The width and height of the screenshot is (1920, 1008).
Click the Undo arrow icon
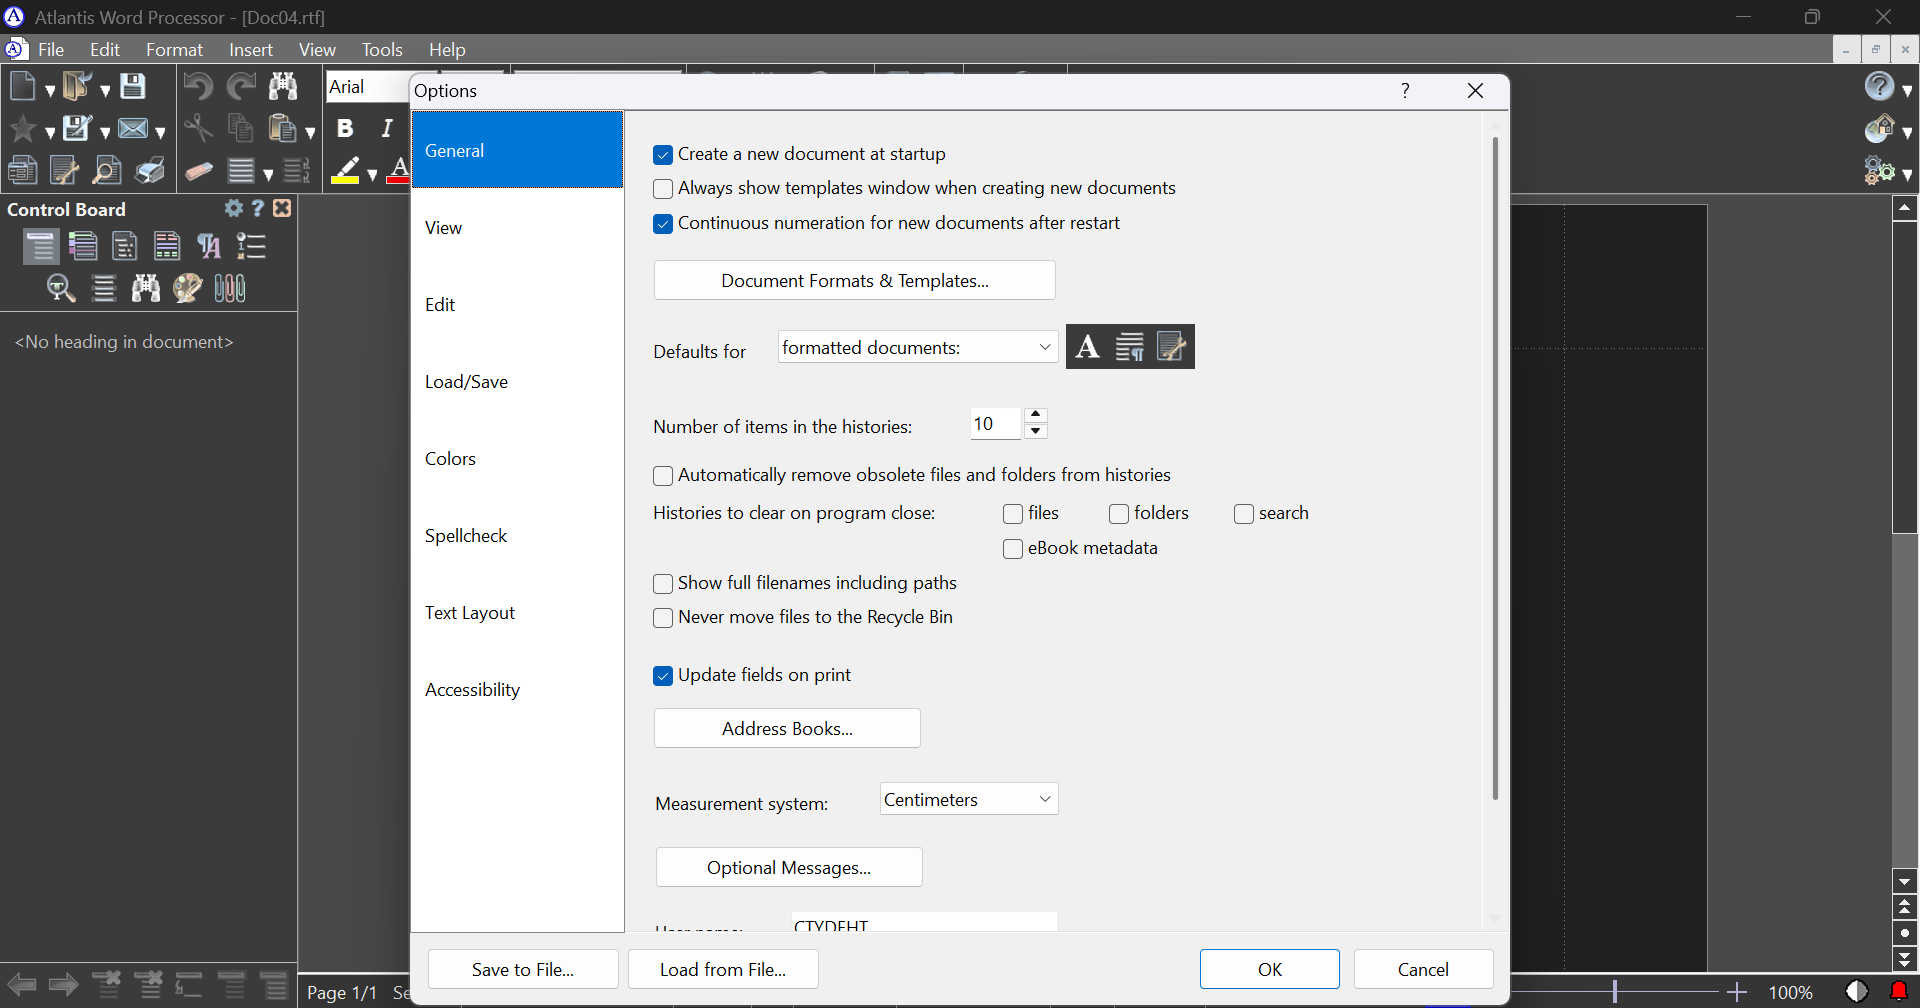click(198, 86)
